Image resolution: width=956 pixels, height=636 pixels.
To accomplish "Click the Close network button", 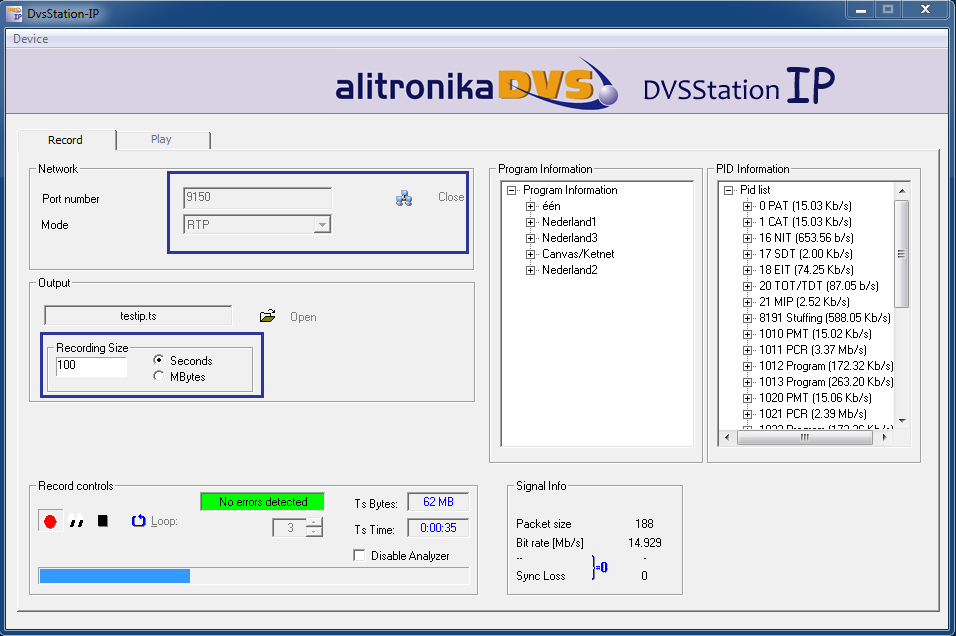I will click(451, 197).
